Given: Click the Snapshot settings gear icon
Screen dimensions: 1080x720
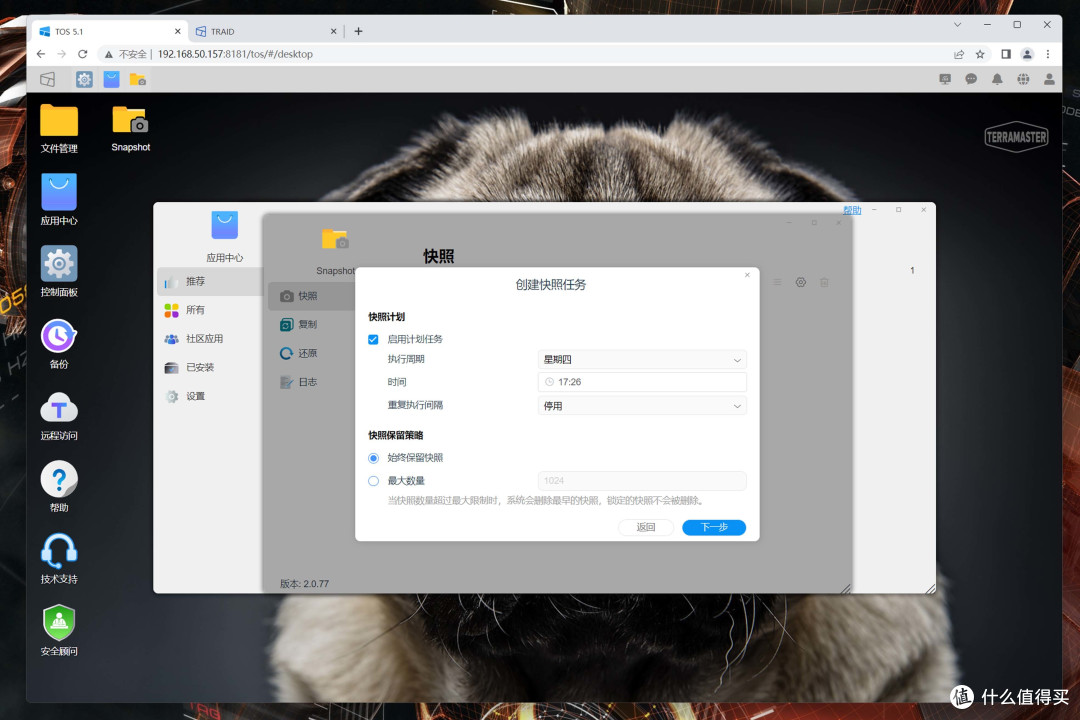Looking at the screenshot, I should pyautogui.click(x=800, y=282).
